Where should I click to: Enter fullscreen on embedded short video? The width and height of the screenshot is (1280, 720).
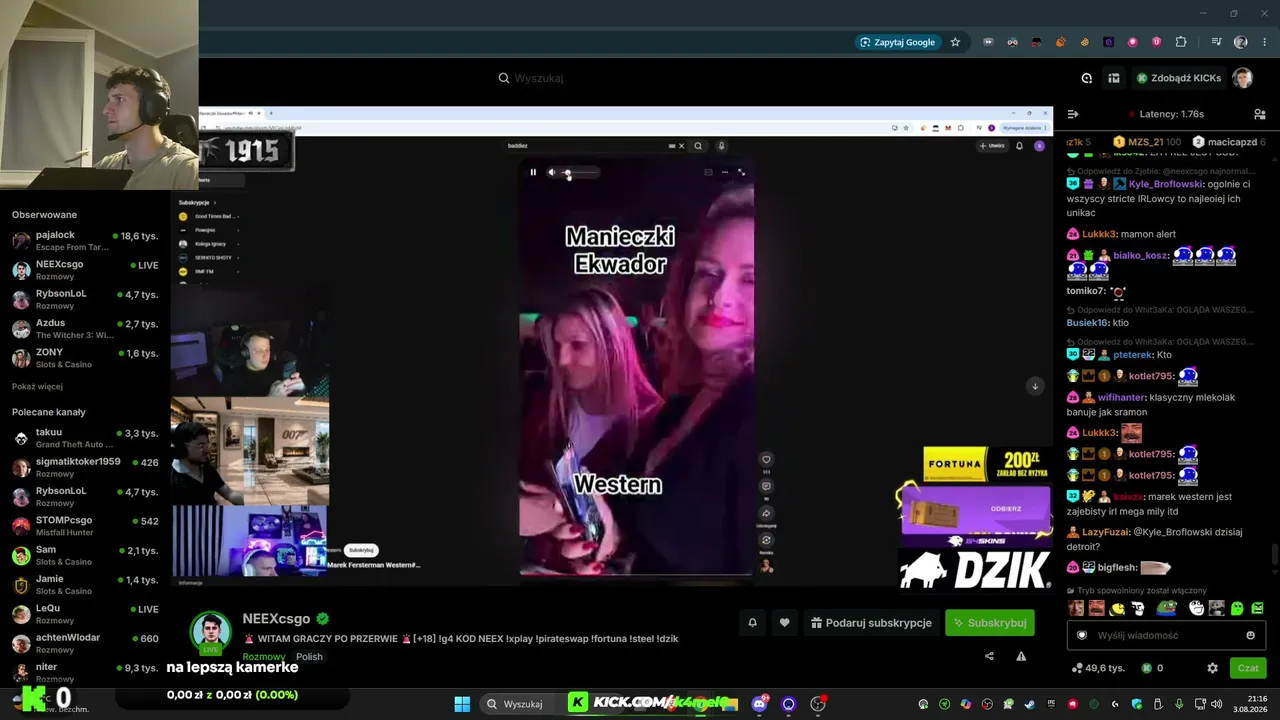741,172
